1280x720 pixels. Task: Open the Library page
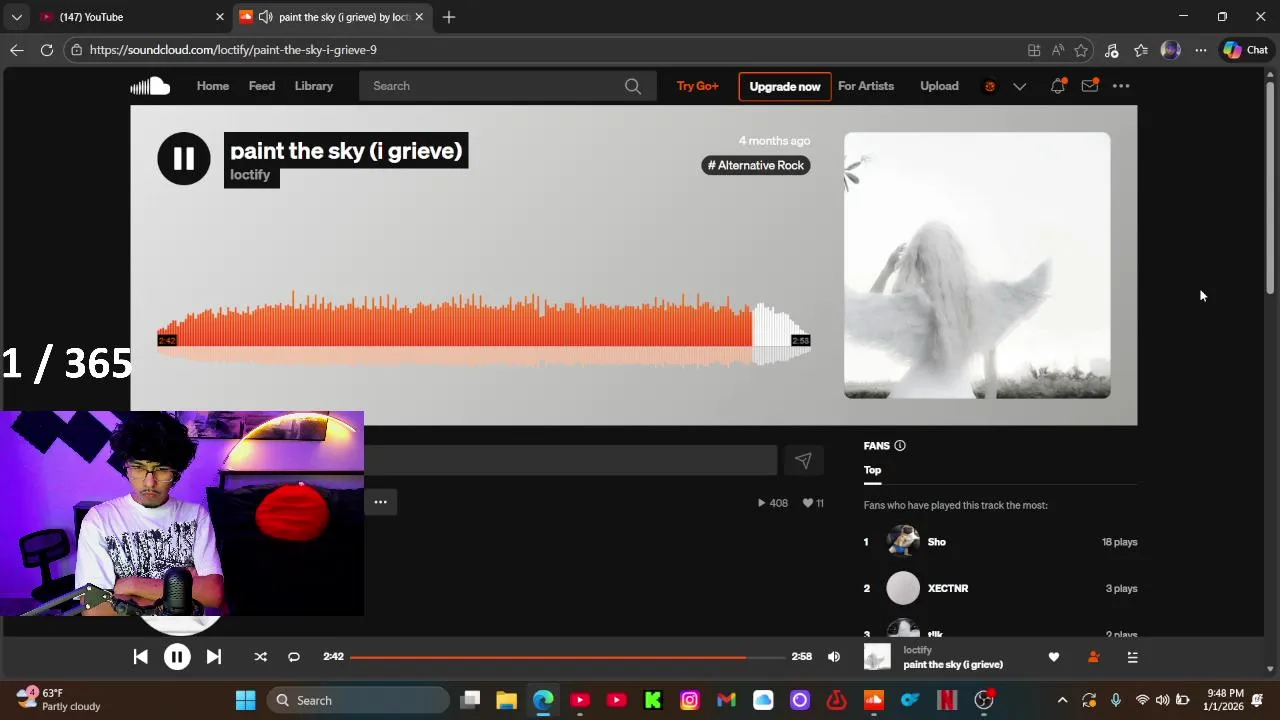314,86
